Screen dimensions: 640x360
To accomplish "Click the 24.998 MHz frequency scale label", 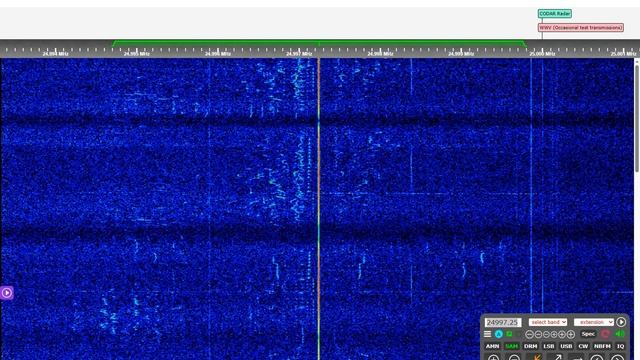I will [380, 54].
